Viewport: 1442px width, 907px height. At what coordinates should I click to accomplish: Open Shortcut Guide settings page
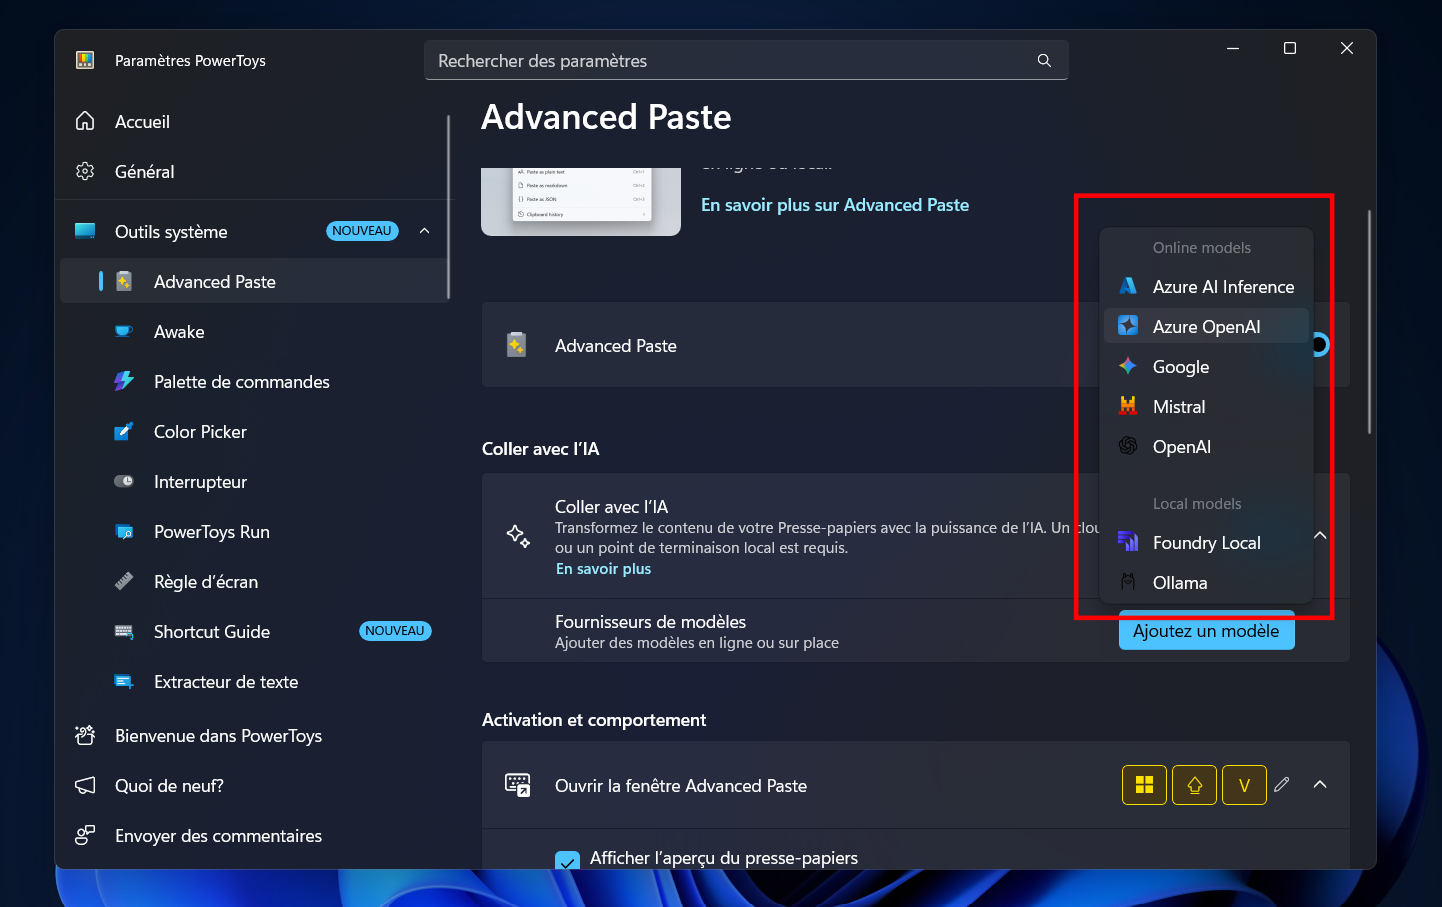(x=252, y=631)
